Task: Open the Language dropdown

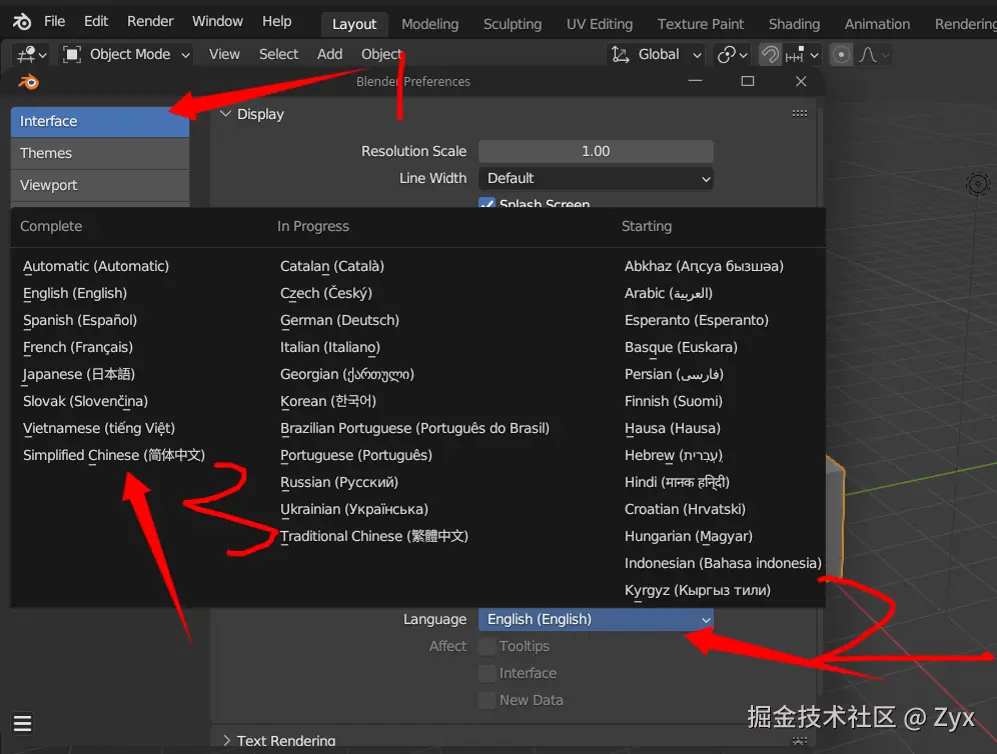Action: coord(596,619)
